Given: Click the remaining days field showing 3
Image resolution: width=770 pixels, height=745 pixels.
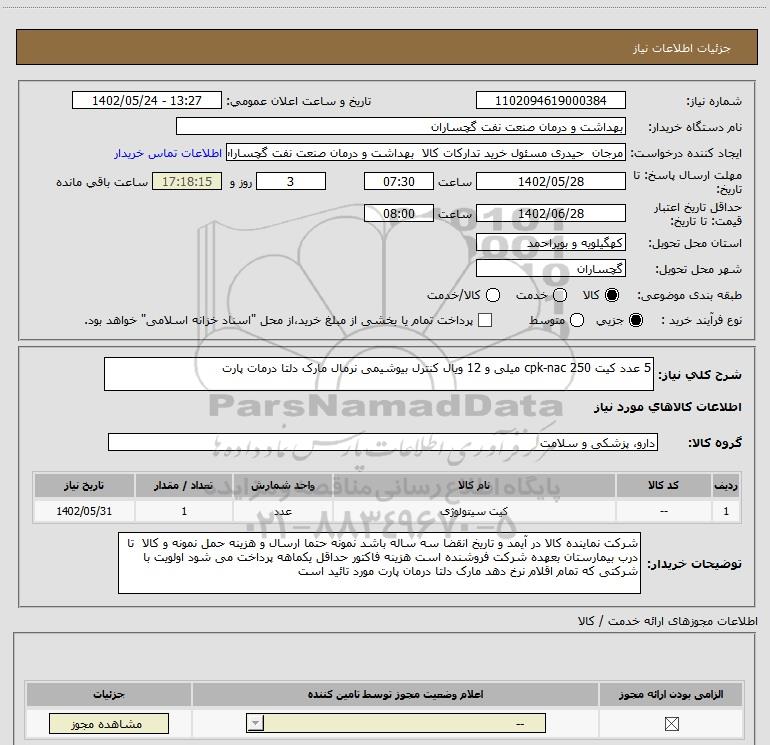Looking at the screenshot, I should pos(291,181).
